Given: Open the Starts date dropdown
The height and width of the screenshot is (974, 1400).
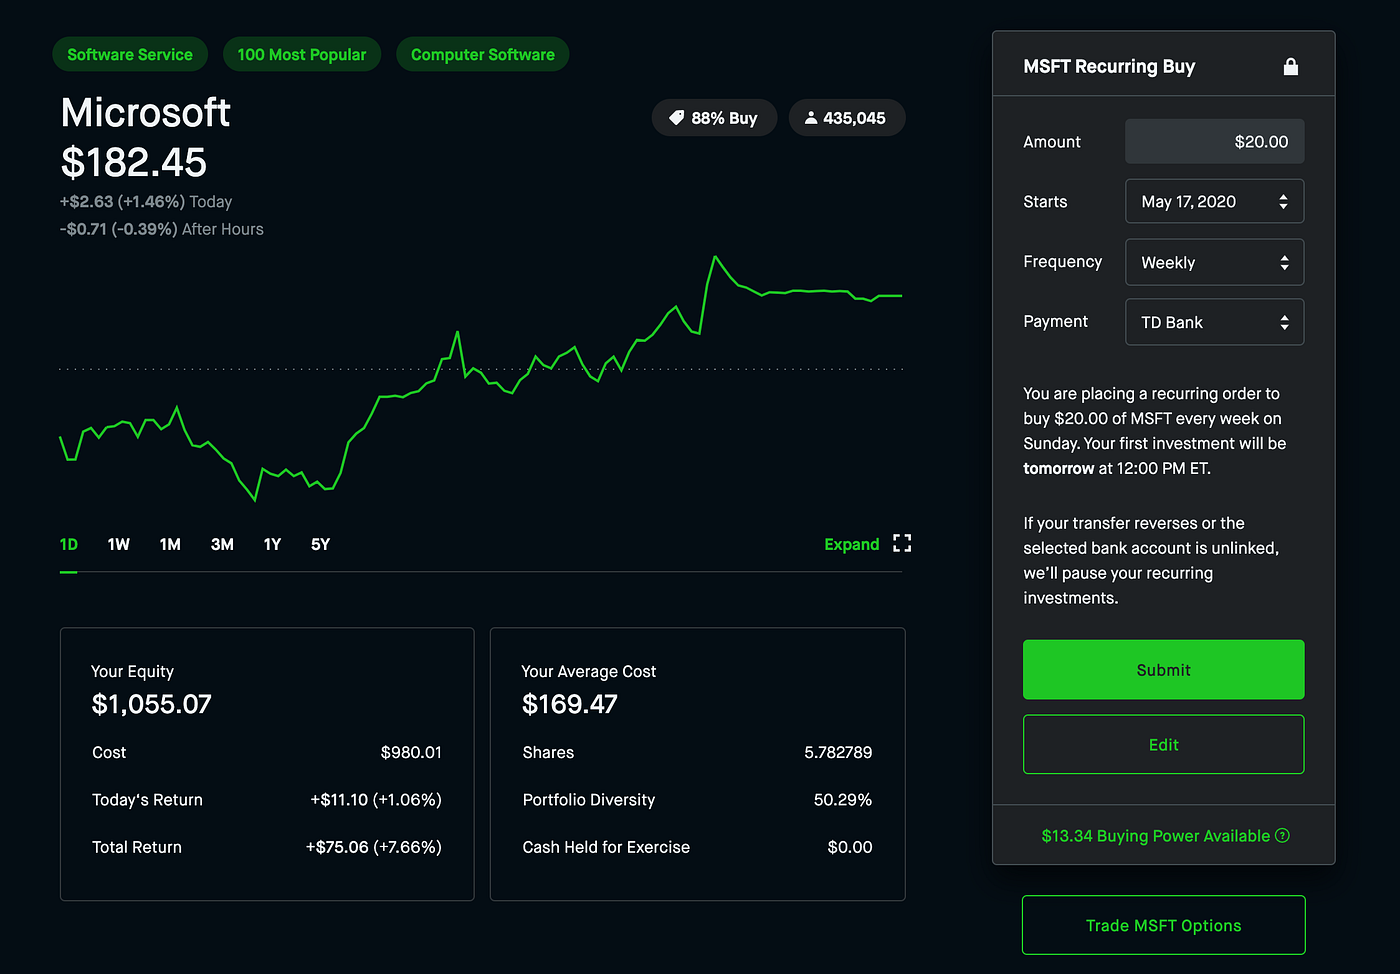Looking at the screenshot, I should tap(1214, 202).
